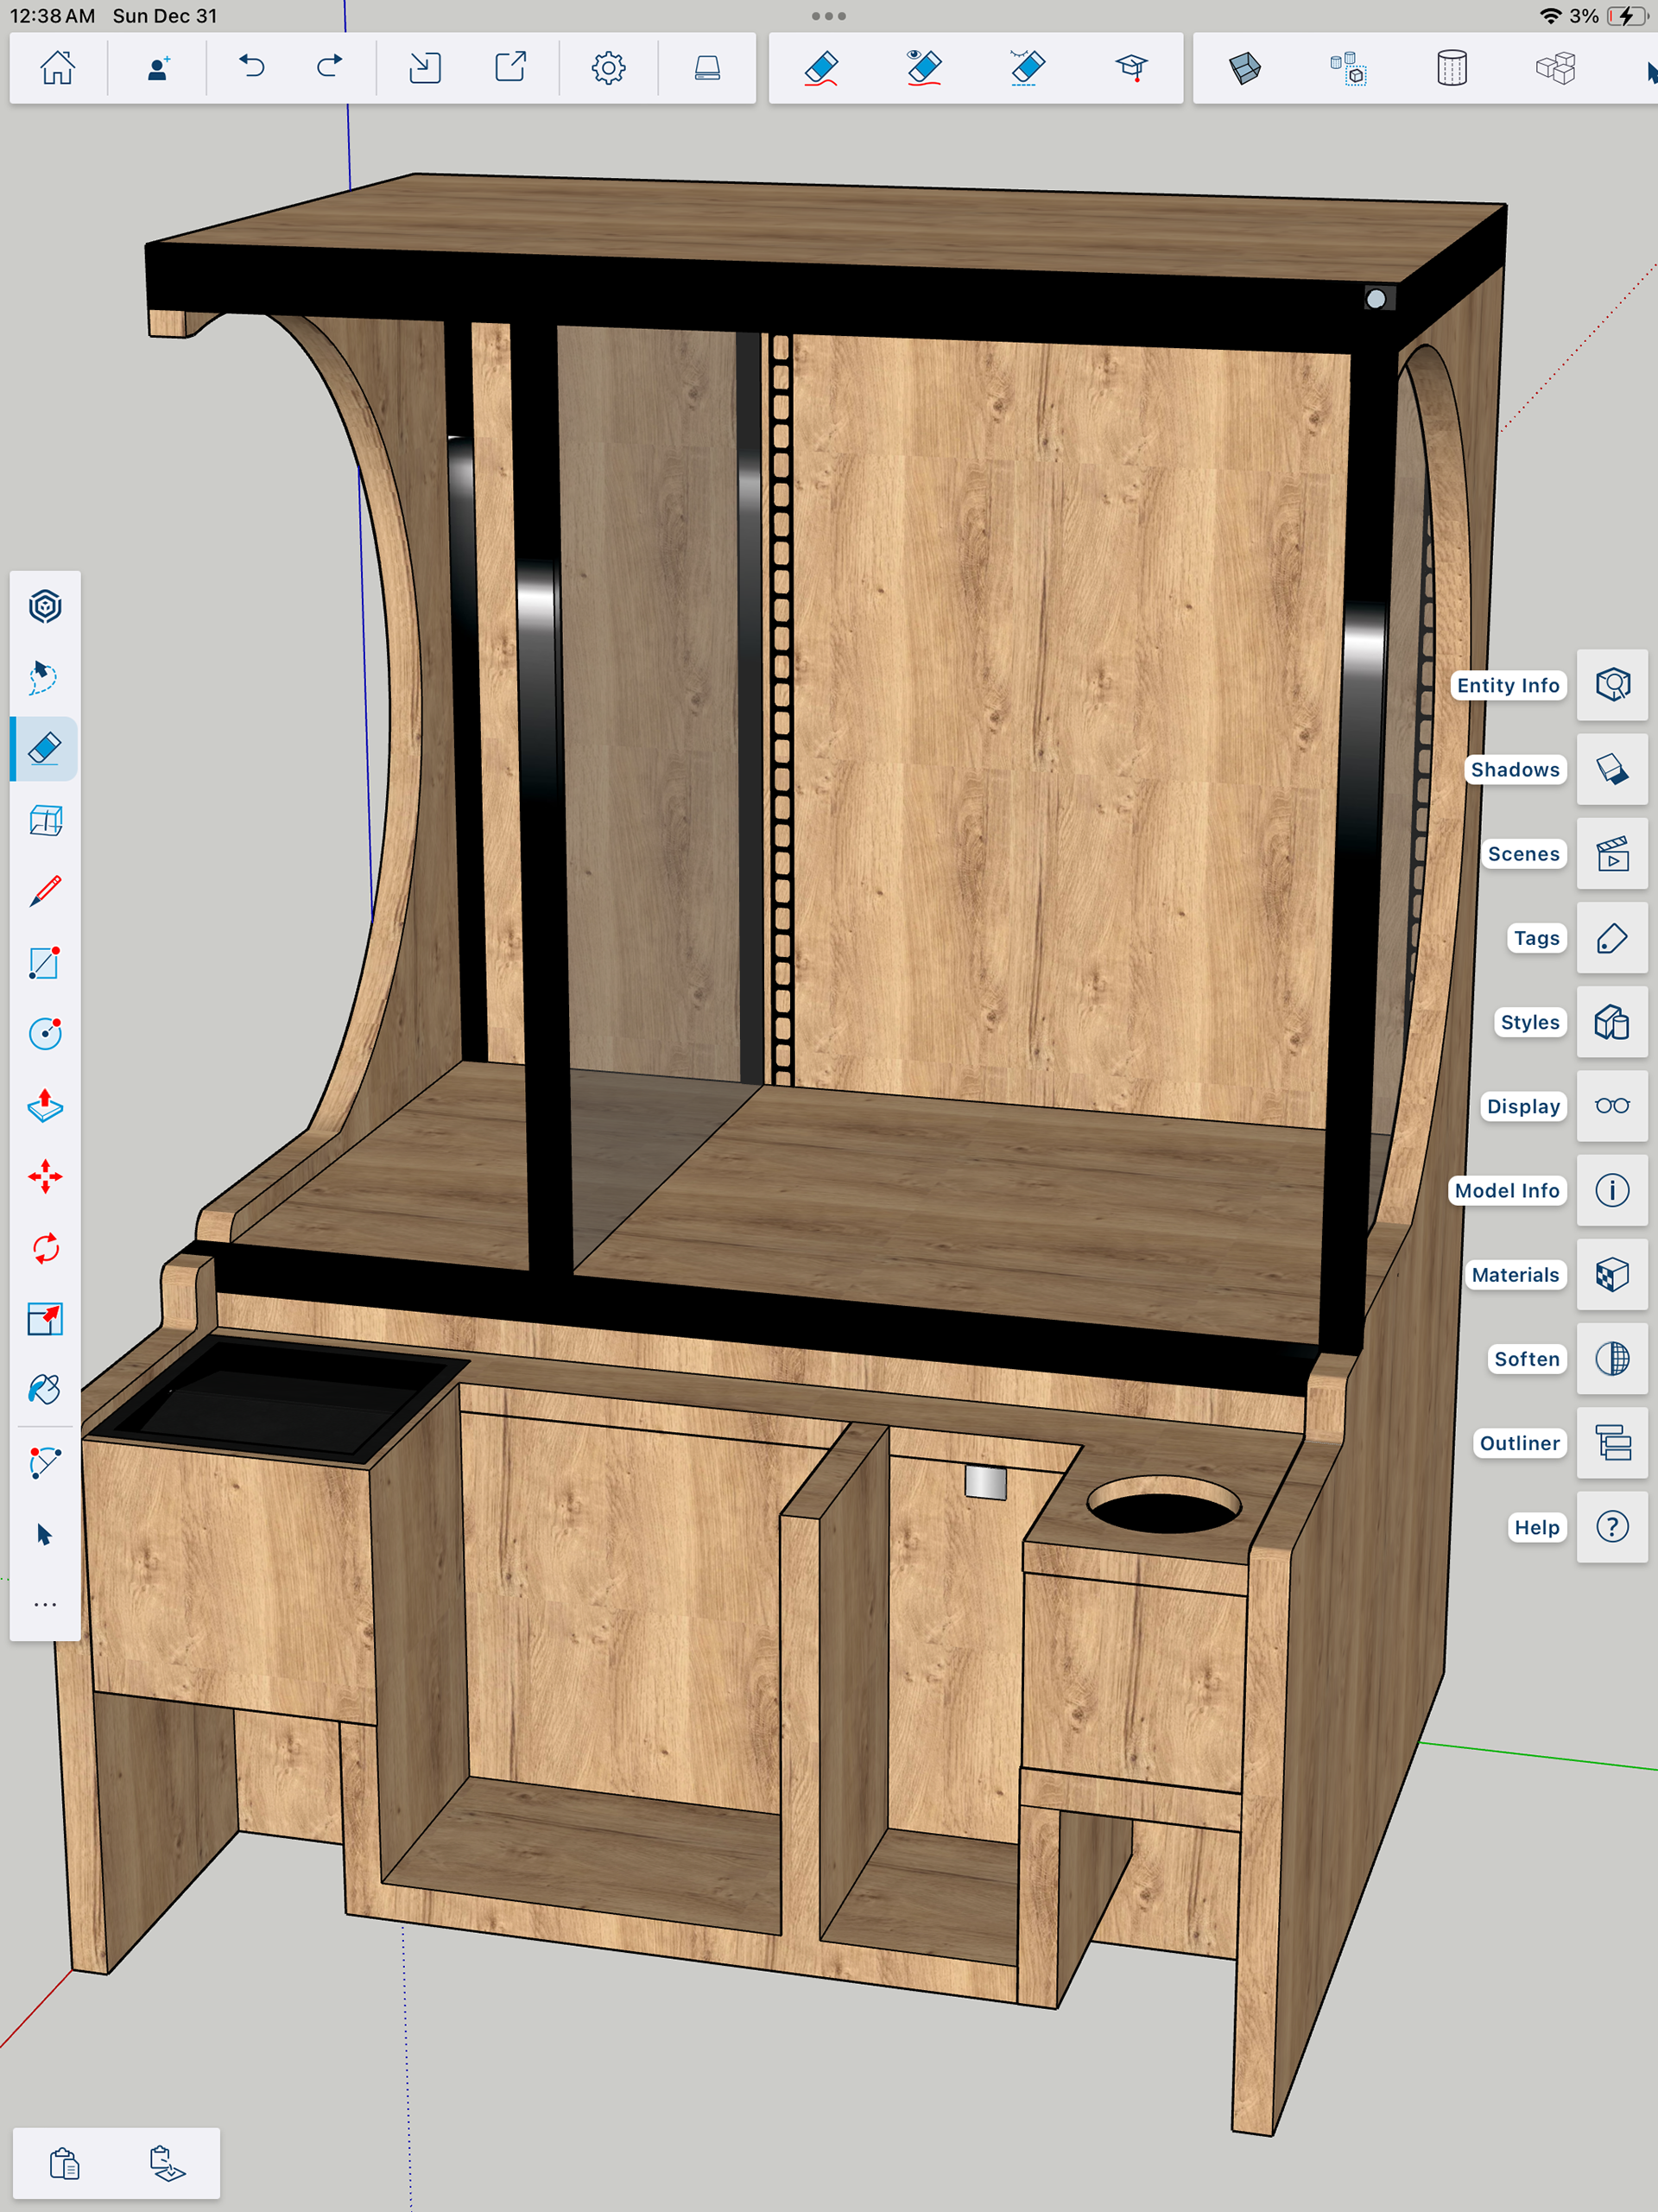This screenshot has width=1658, height=2212.
Task: Enable the Lasso select tool
Action: pos(45,677)
